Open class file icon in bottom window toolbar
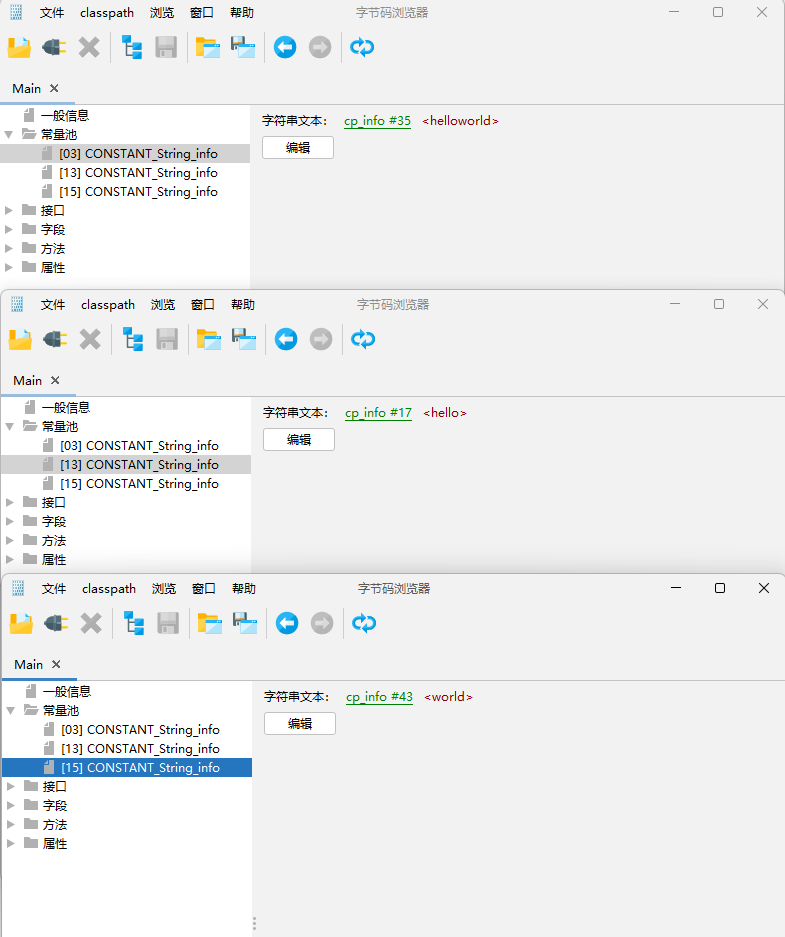The height and width of the screenshot is (937, 785). [22, 623]
